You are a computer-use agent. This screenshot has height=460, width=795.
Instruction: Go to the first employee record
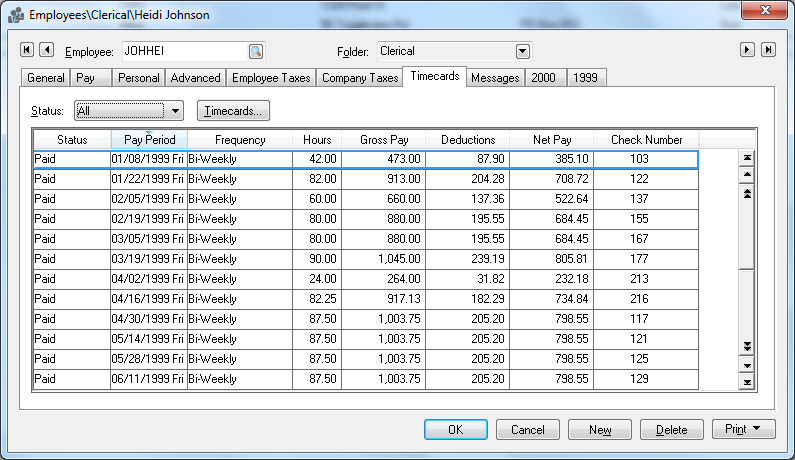click(27, 50)
